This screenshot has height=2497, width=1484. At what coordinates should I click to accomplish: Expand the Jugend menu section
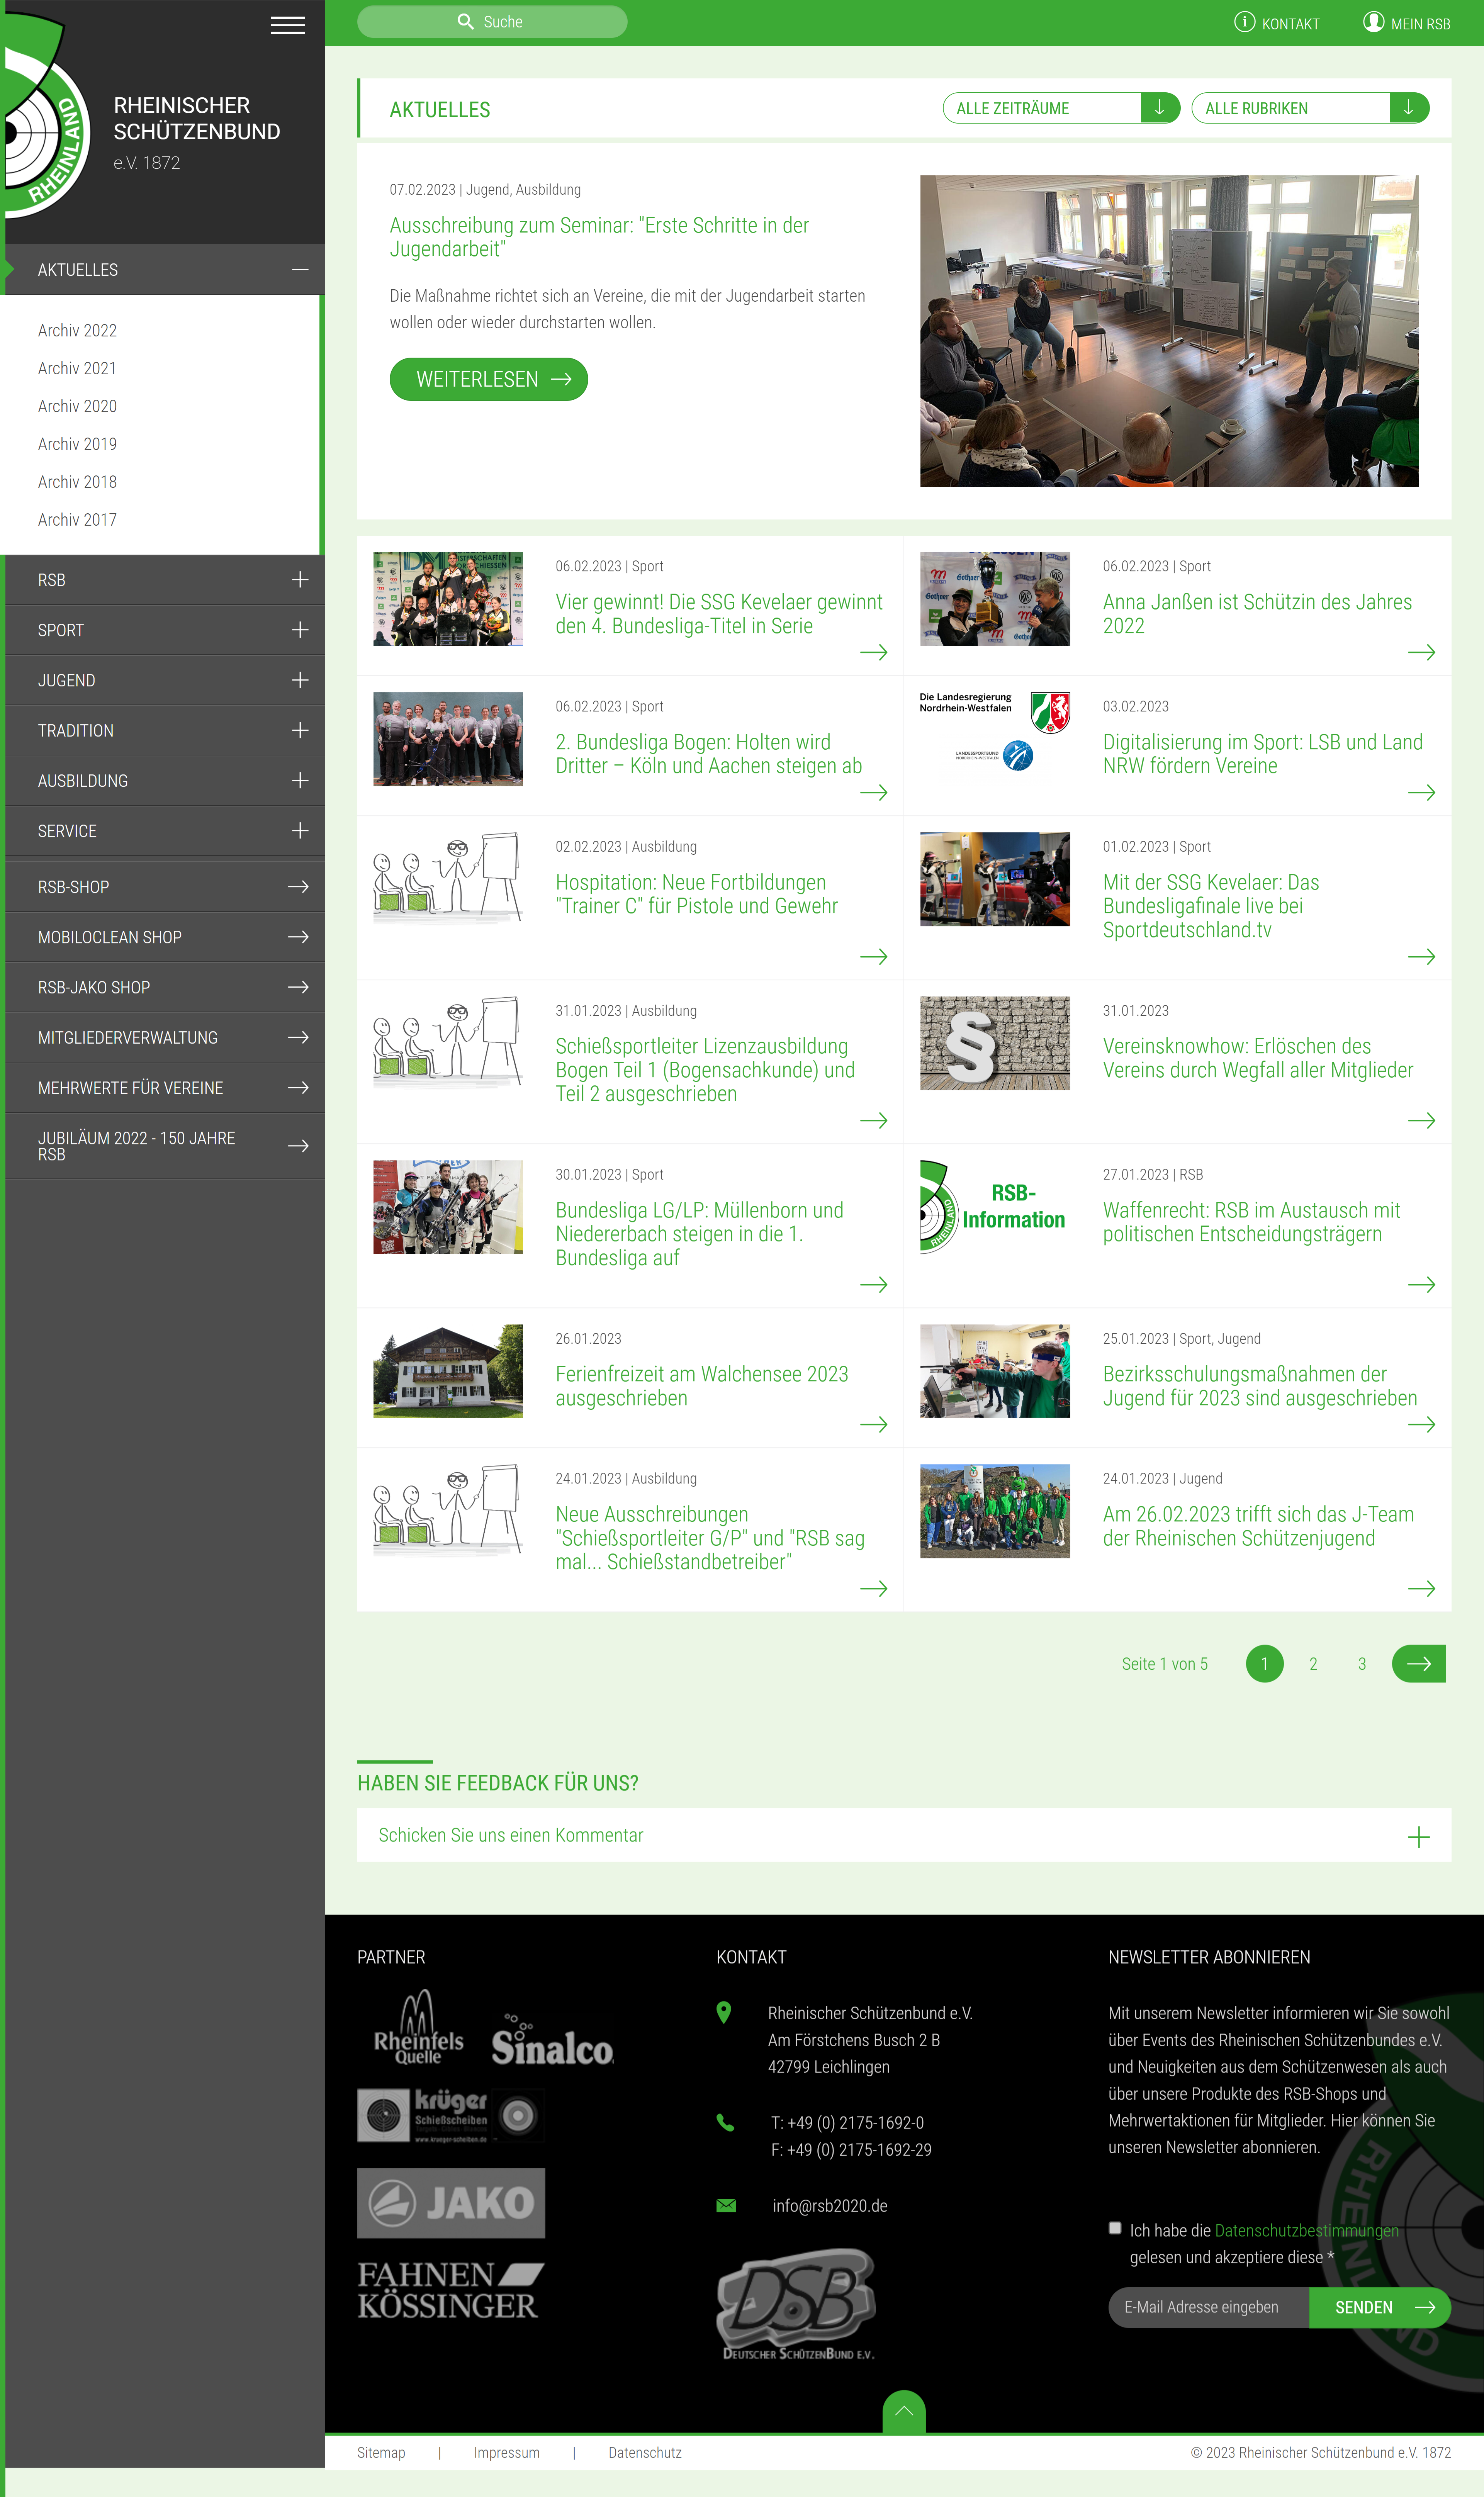point(300,680)
